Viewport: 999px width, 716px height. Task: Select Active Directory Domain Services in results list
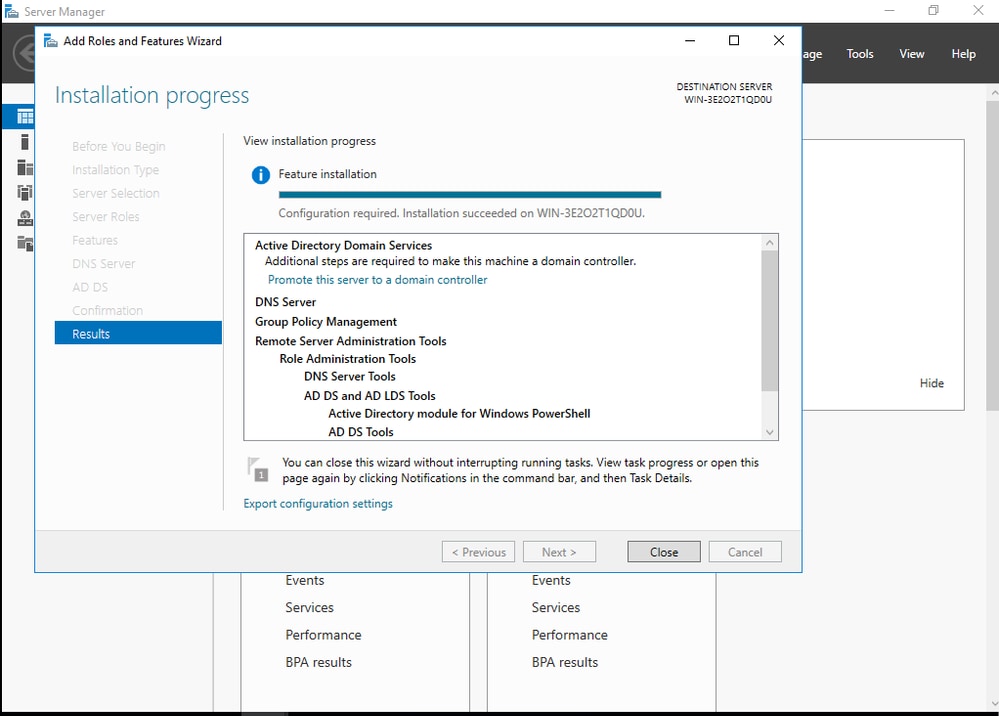[343, 245]
